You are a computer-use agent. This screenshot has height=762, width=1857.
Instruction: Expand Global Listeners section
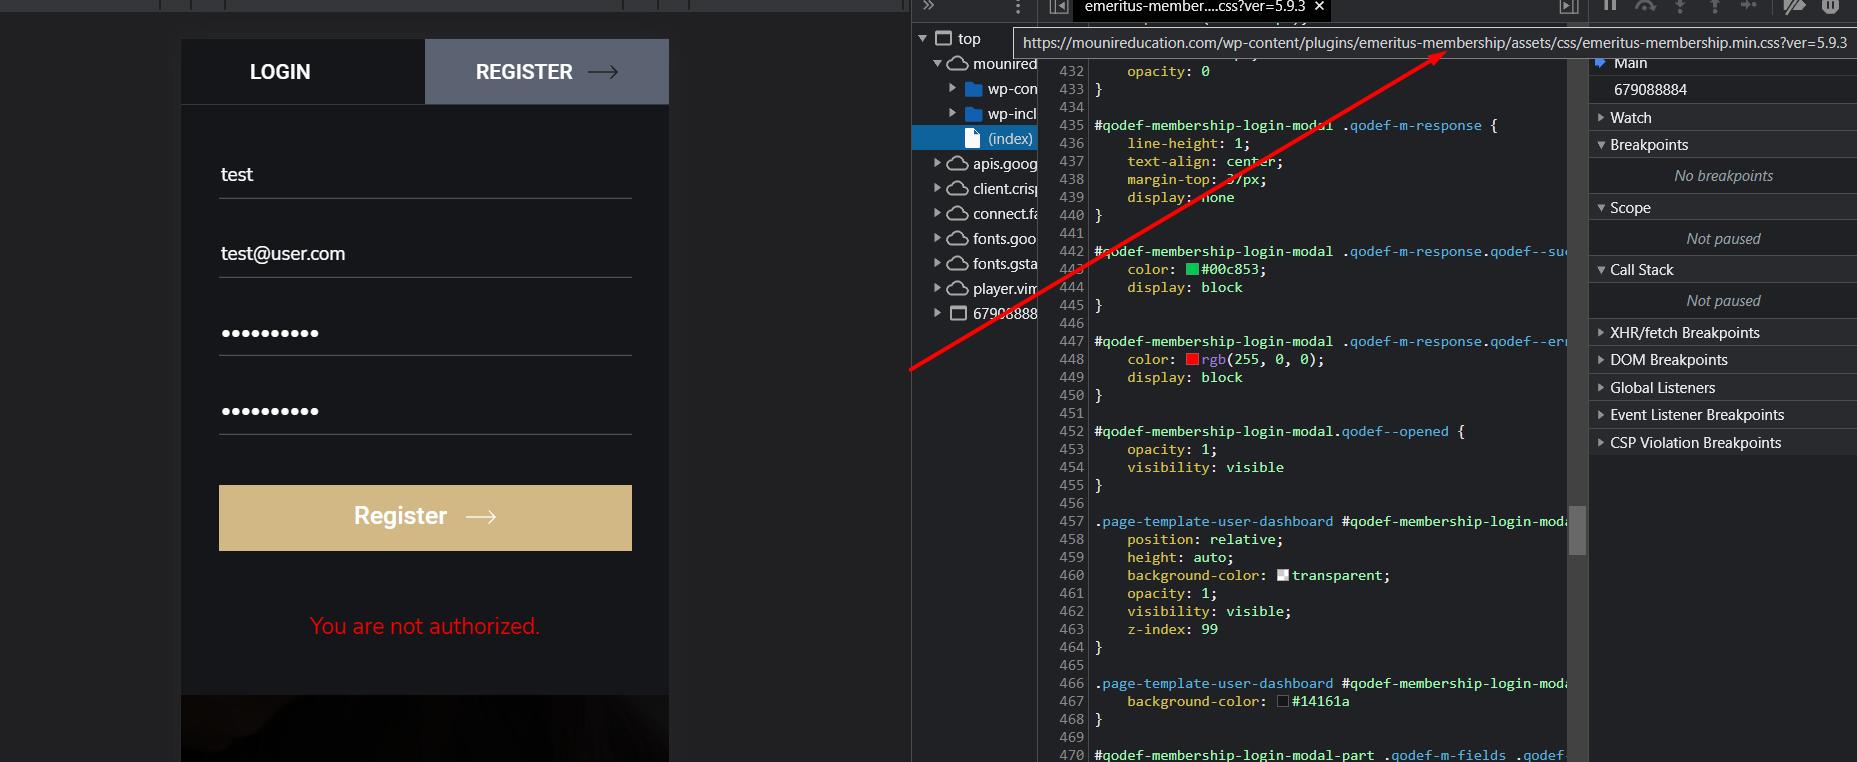point(1601,388)
